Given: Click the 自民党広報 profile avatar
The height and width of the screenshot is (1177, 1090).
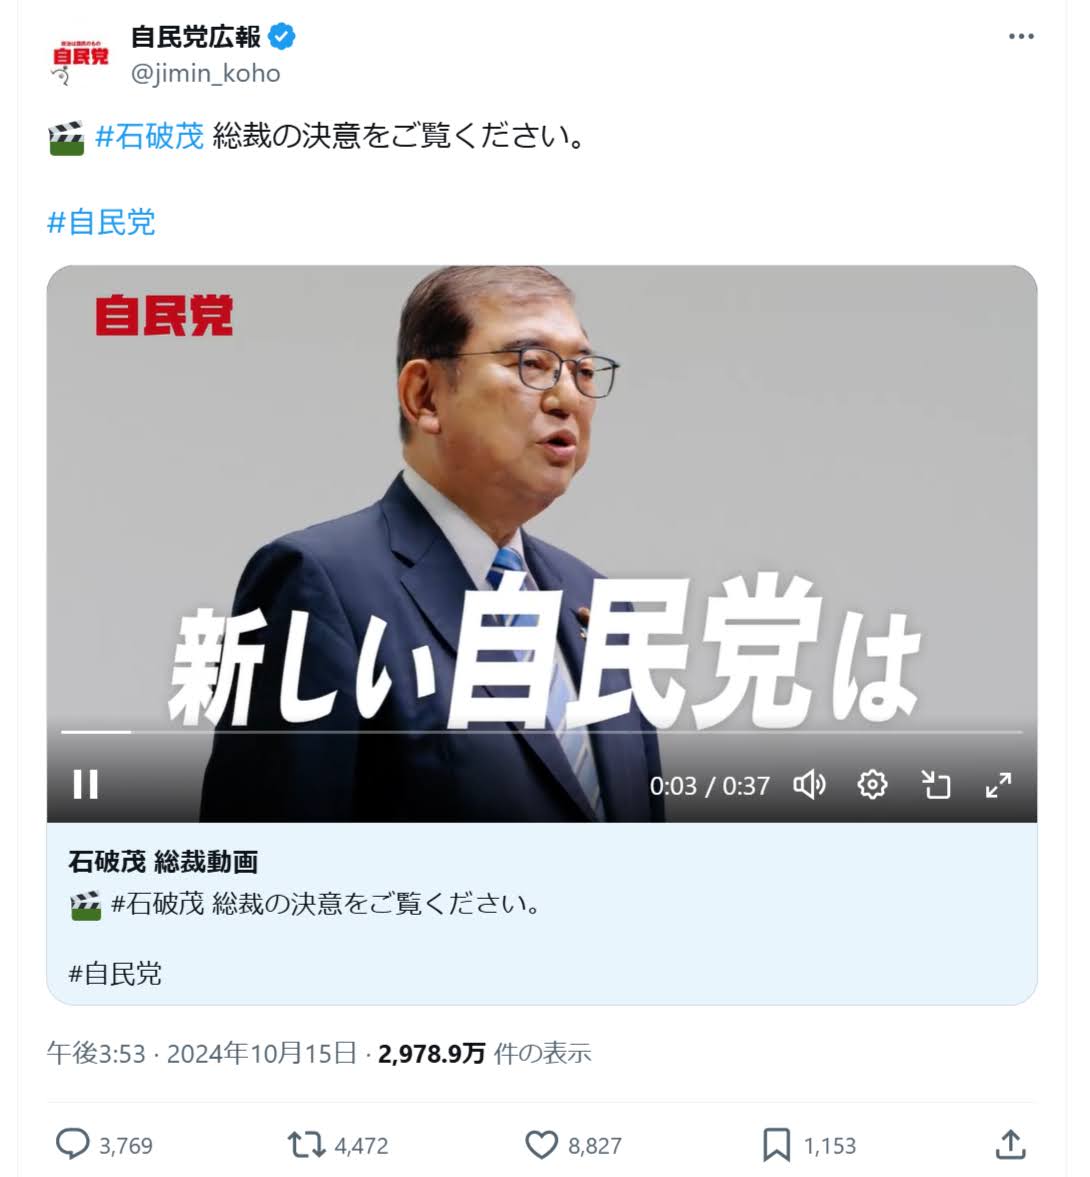Looking at the screenshot, I should [x=79, y=56].
